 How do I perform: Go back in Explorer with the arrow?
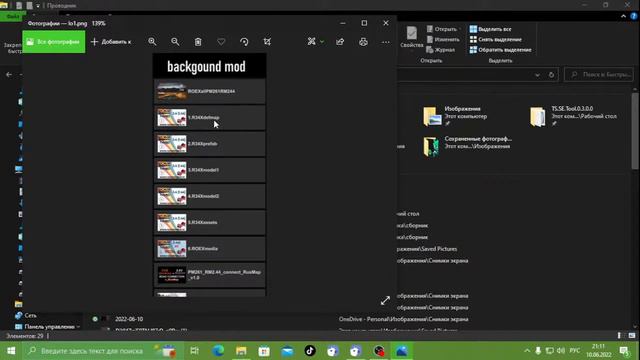(x=9, y=75)
